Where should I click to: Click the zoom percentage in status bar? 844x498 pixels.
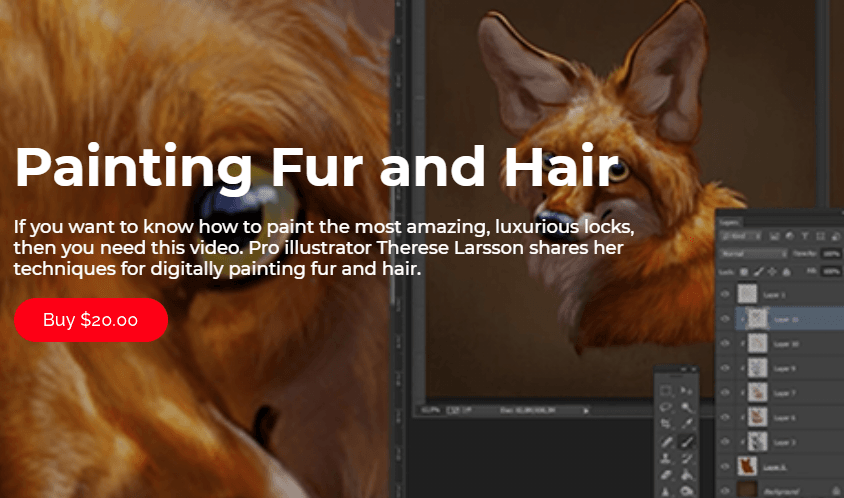pyautogui.click(x=430, y=411)
